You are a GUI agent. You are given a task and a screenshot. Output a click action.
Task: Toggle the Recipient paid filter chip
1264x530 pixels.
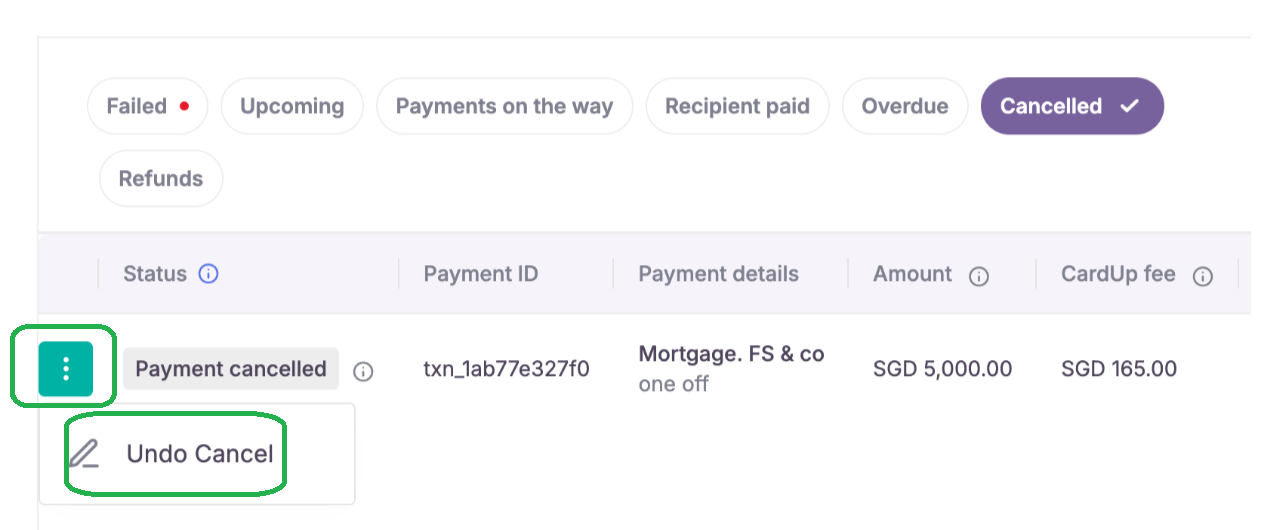pos(738,106)
